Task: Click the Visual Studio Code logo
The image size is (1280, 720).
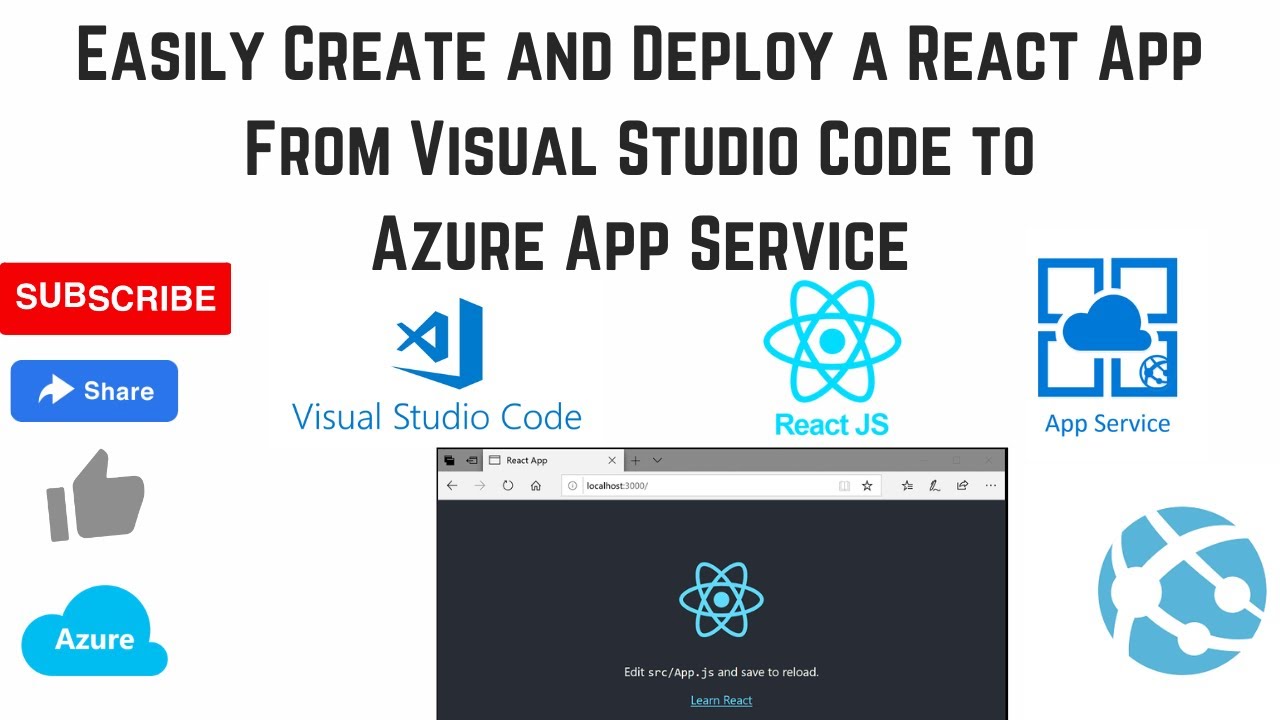Action: [x=438, y=344]
